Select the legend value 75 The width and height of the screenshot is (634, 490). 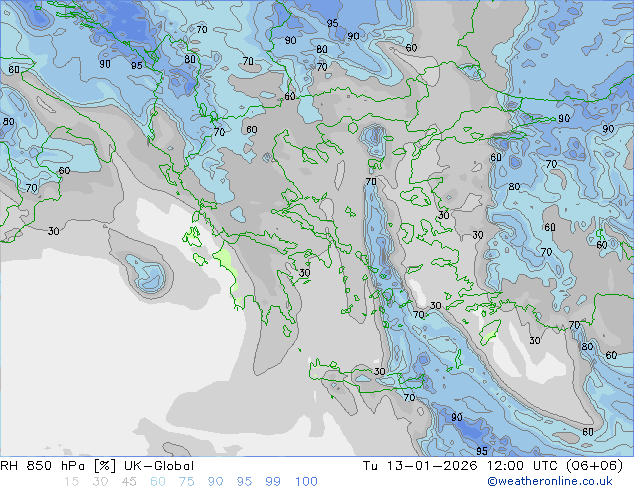(x=186, y=482)
